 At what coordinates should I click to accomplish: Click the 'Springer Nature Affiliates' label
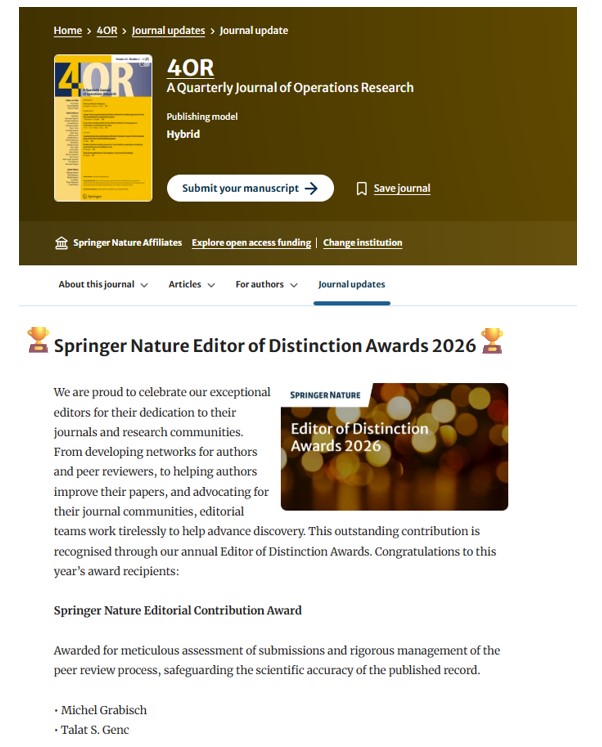tap(128, 242)
